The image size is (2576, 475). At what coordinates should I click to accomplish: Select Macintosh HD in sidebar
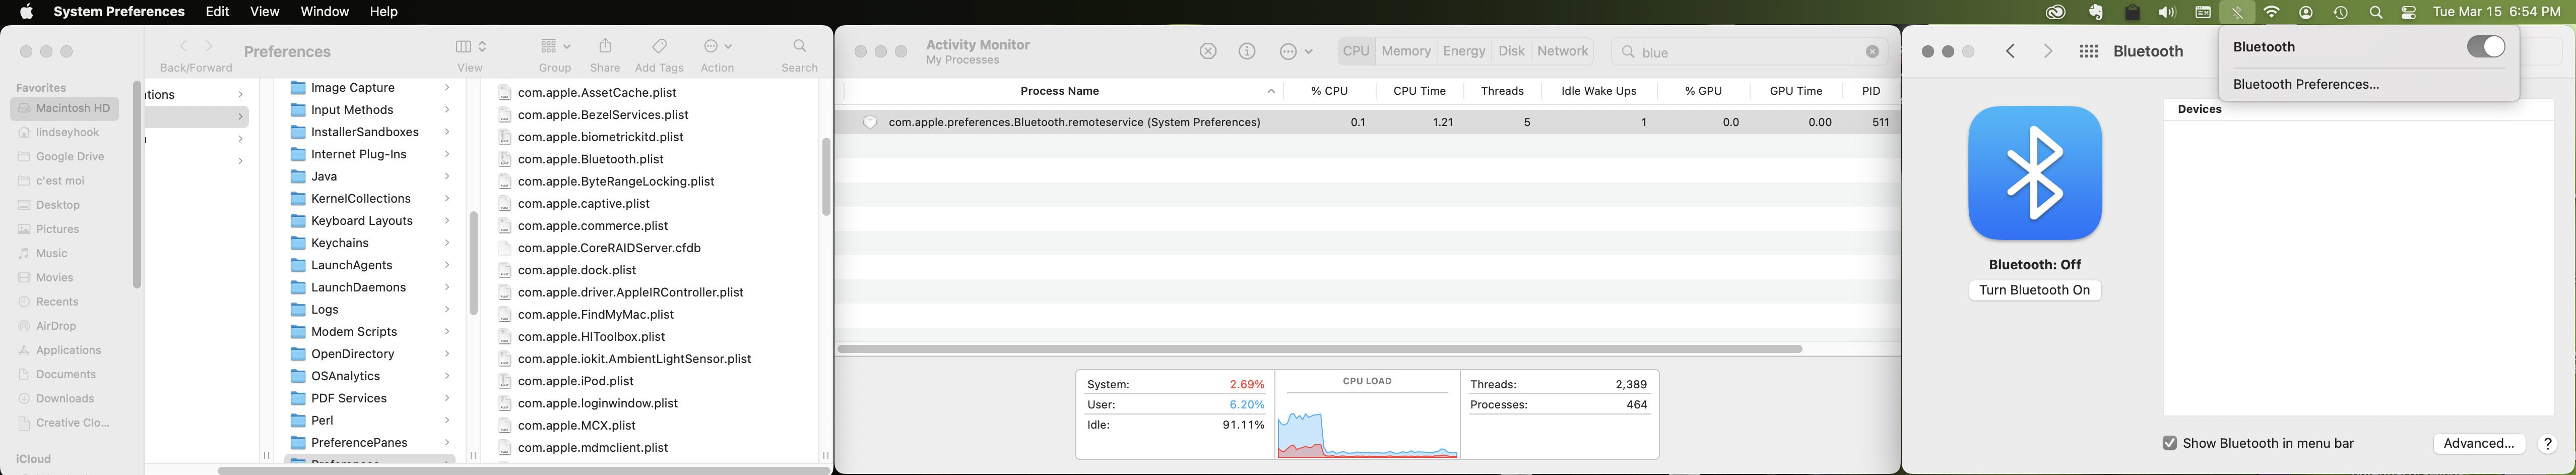[x=65, y=108]
